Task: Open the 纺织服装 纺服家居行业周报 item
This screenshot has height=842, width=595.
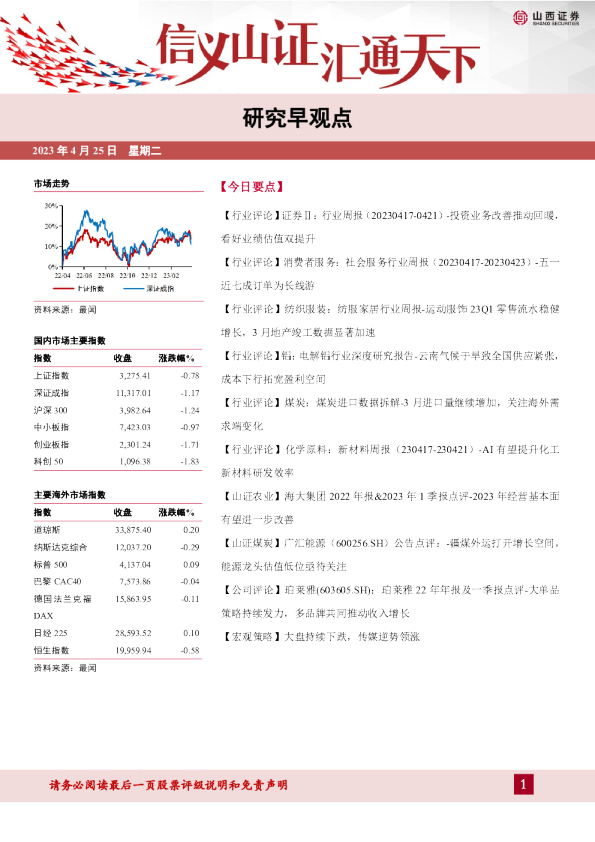Action: (x=390, y=321)
